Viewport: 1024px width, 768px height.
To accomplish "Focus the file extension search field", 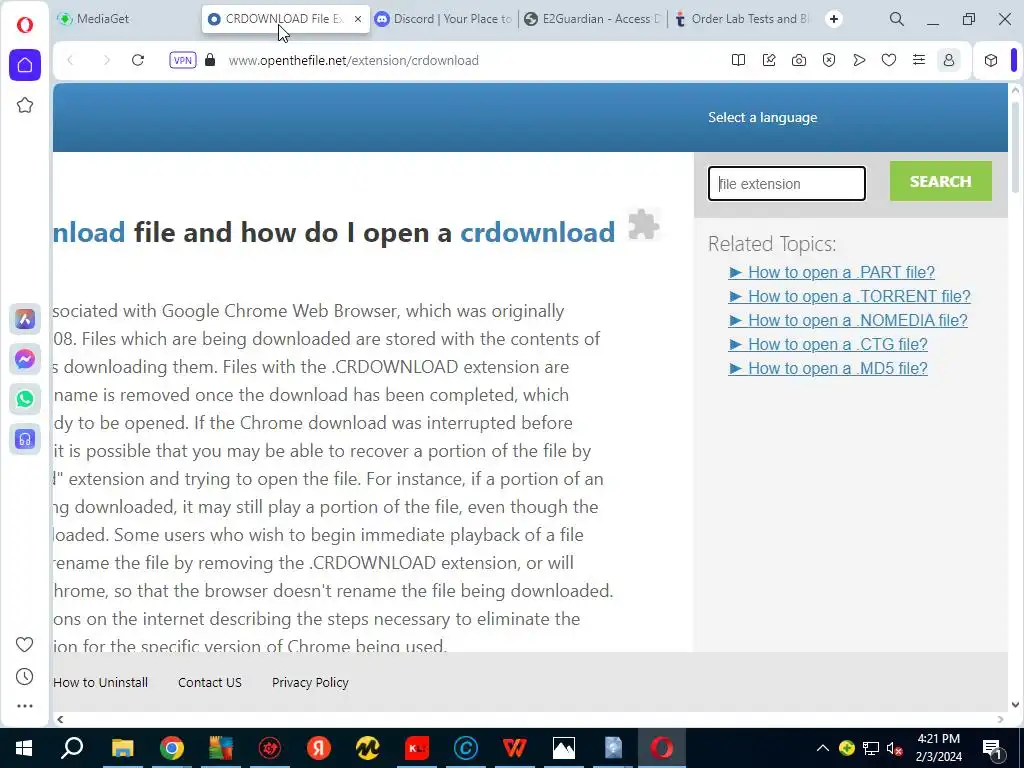I will coord(787,184).
